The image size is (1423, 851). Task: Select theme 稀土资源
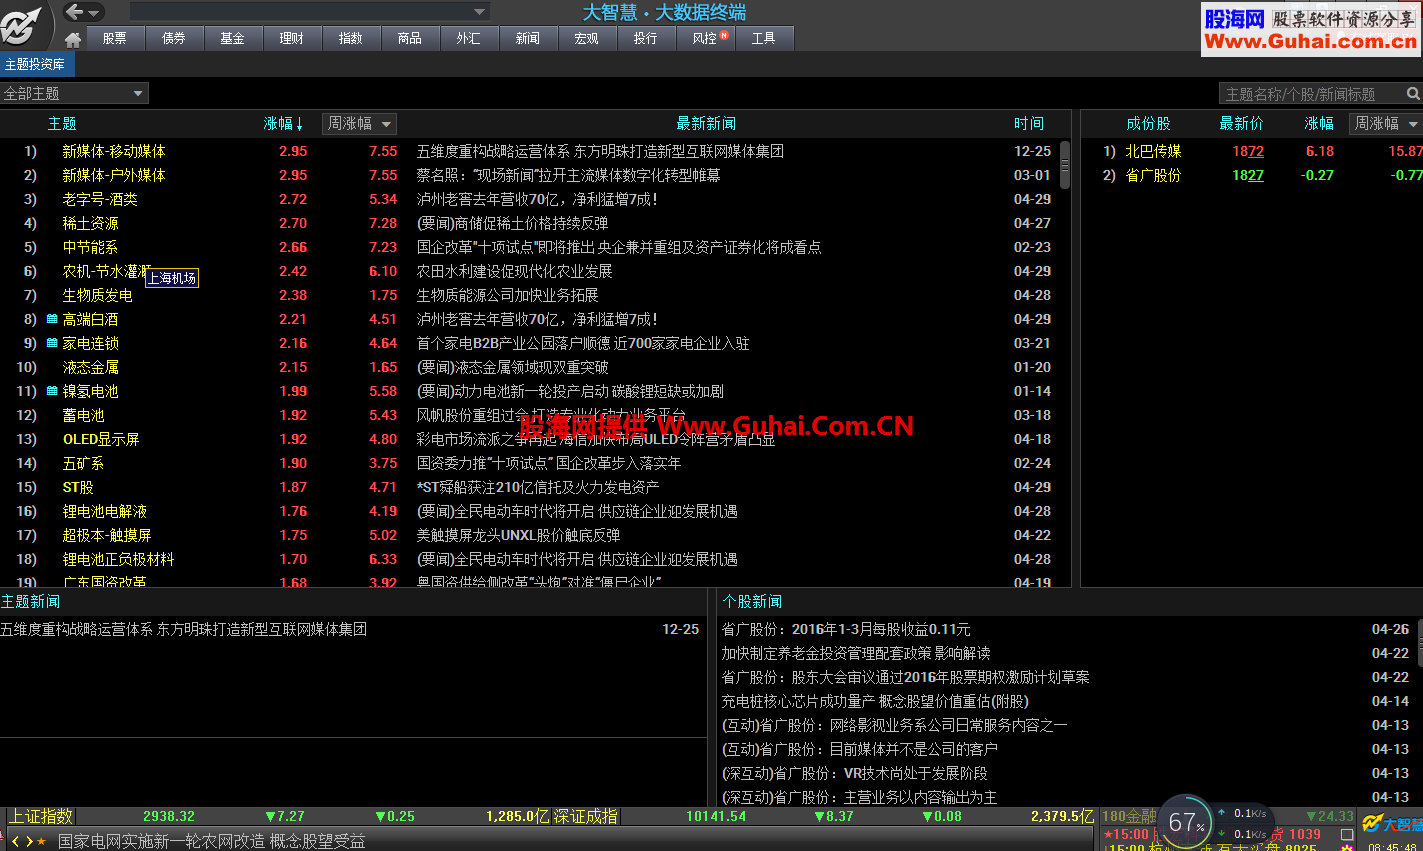coord(90,223)
